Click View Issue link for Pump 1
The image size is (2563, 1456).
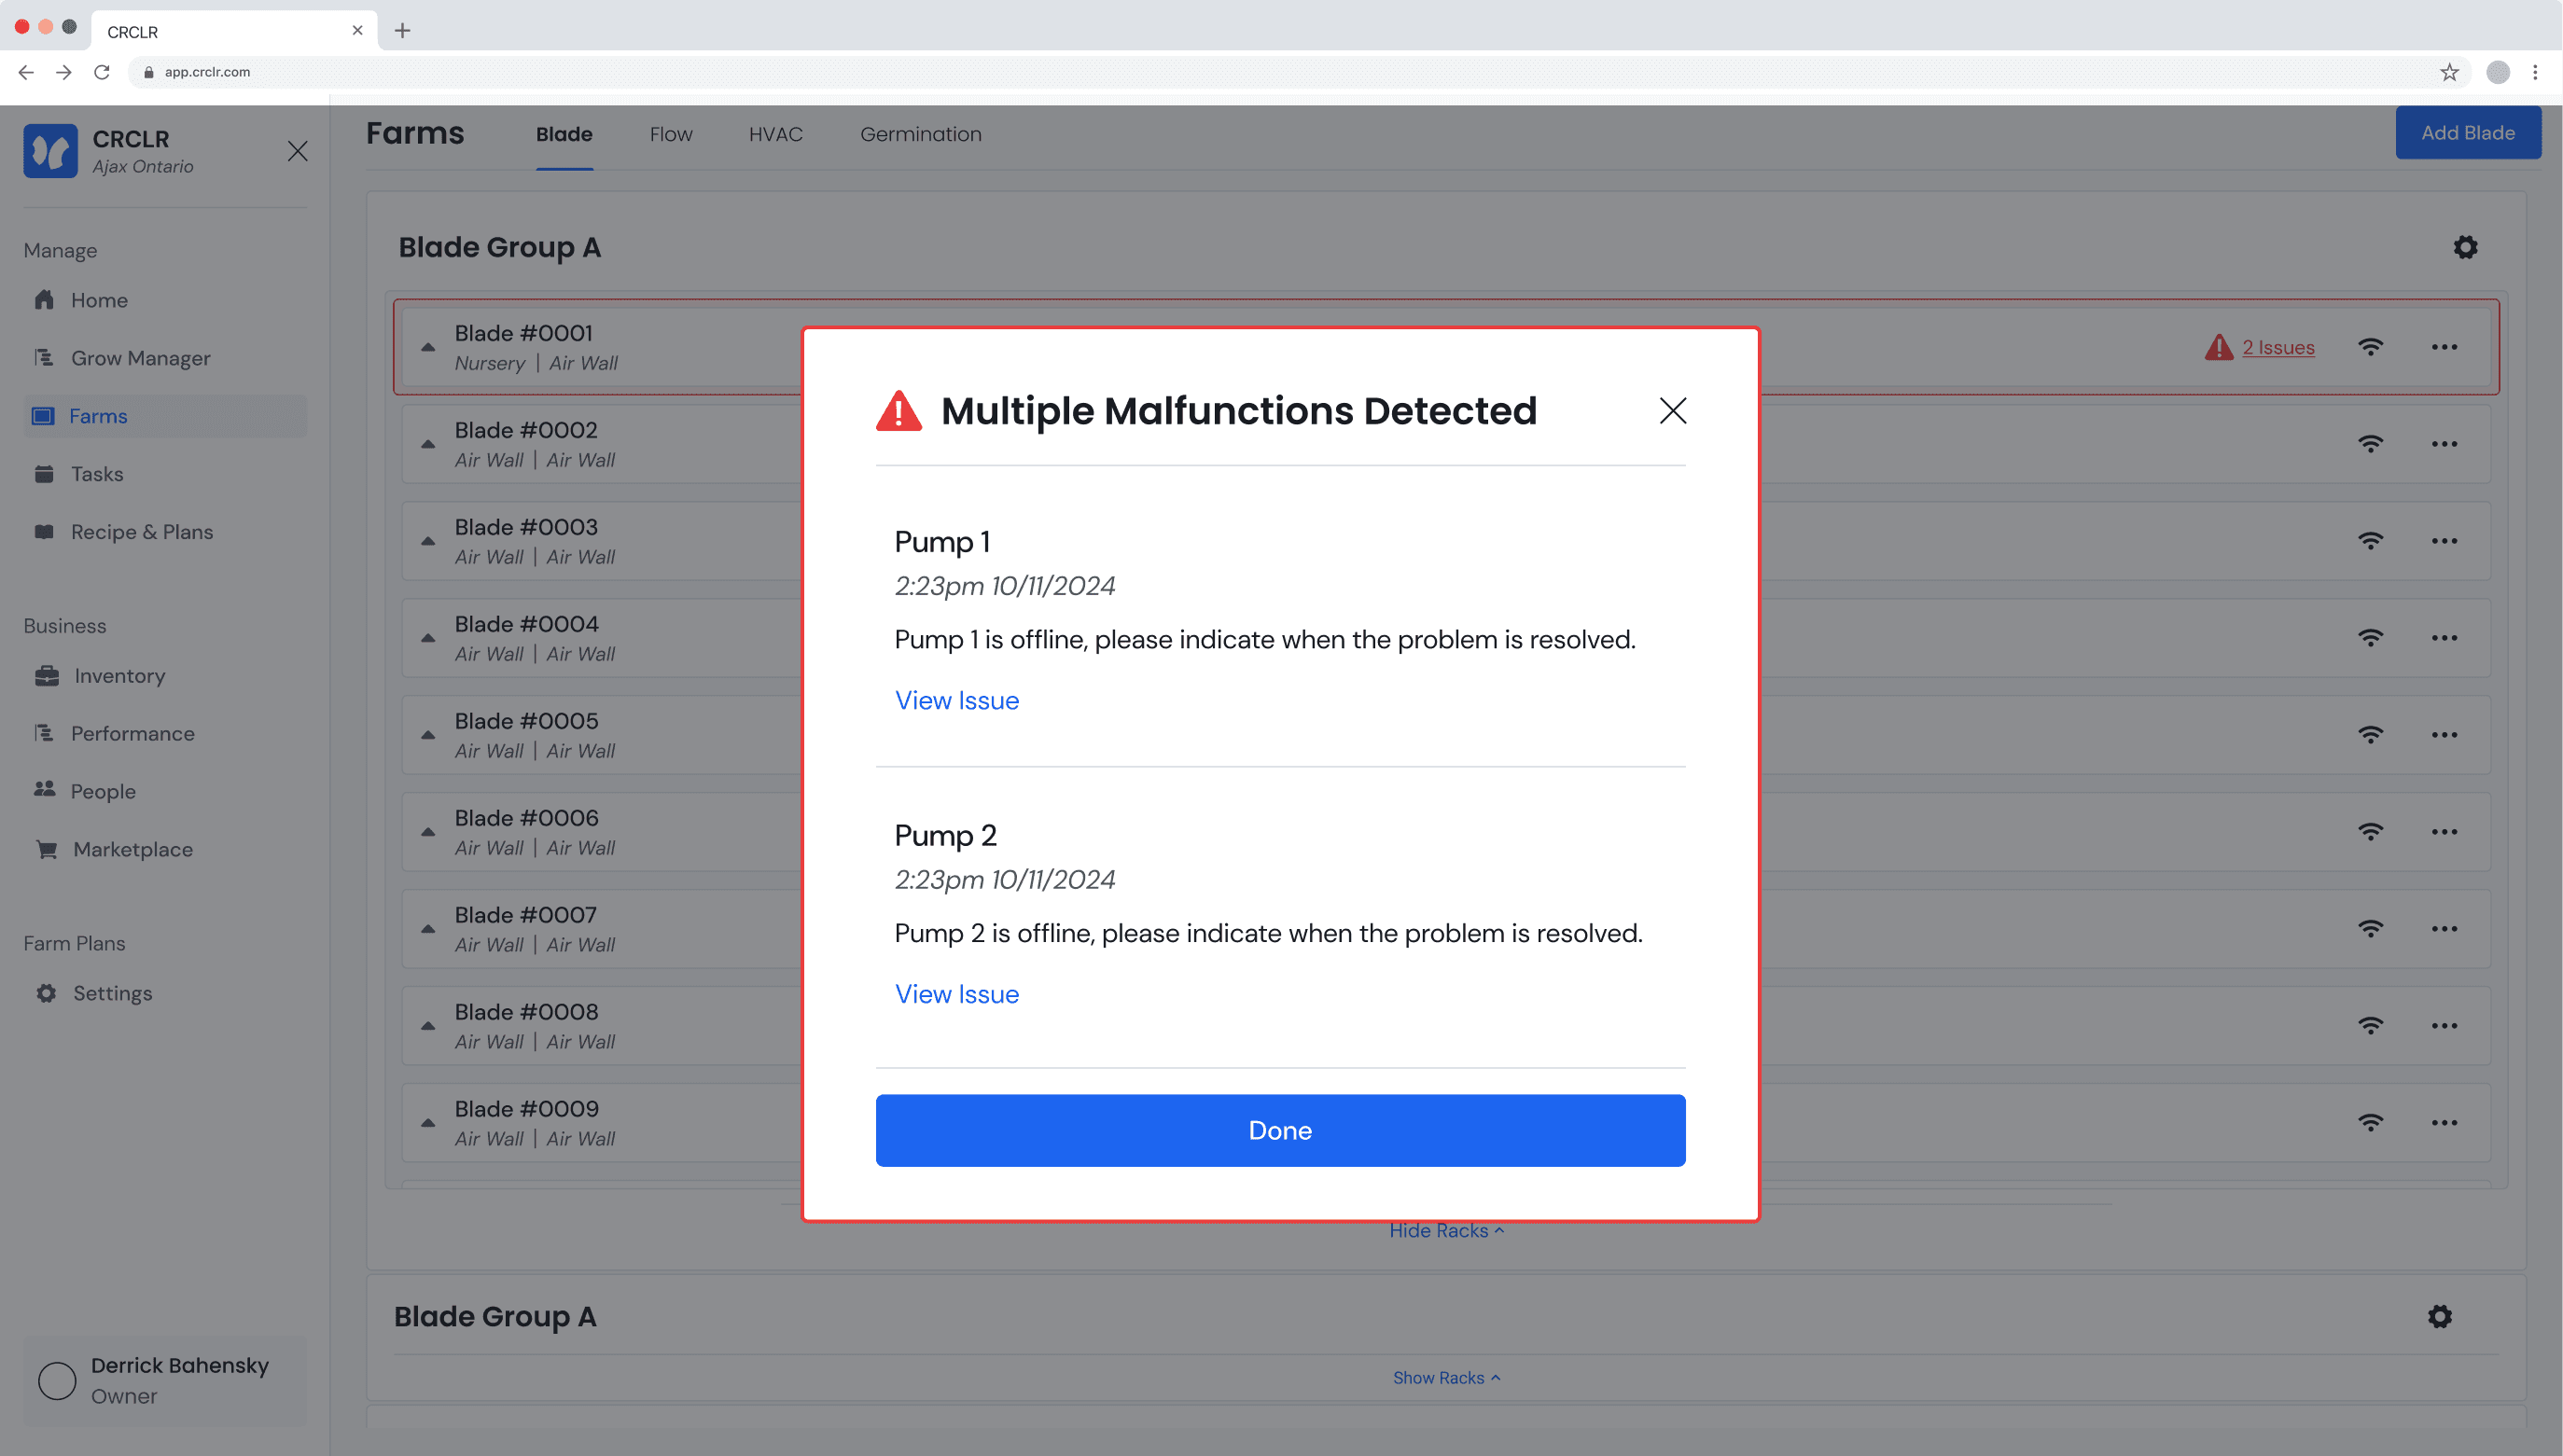click(956, 700)
